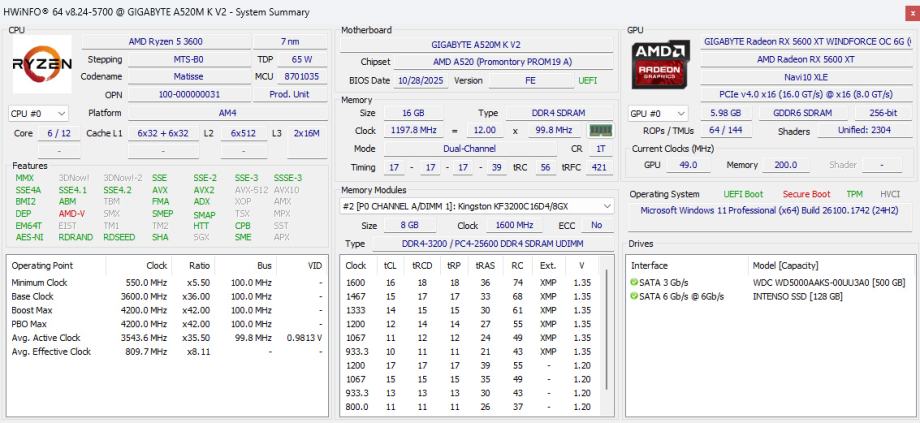Click the MCU value 8701035
The width and height of the screenshot is (920, 423).
coord(302,77)
